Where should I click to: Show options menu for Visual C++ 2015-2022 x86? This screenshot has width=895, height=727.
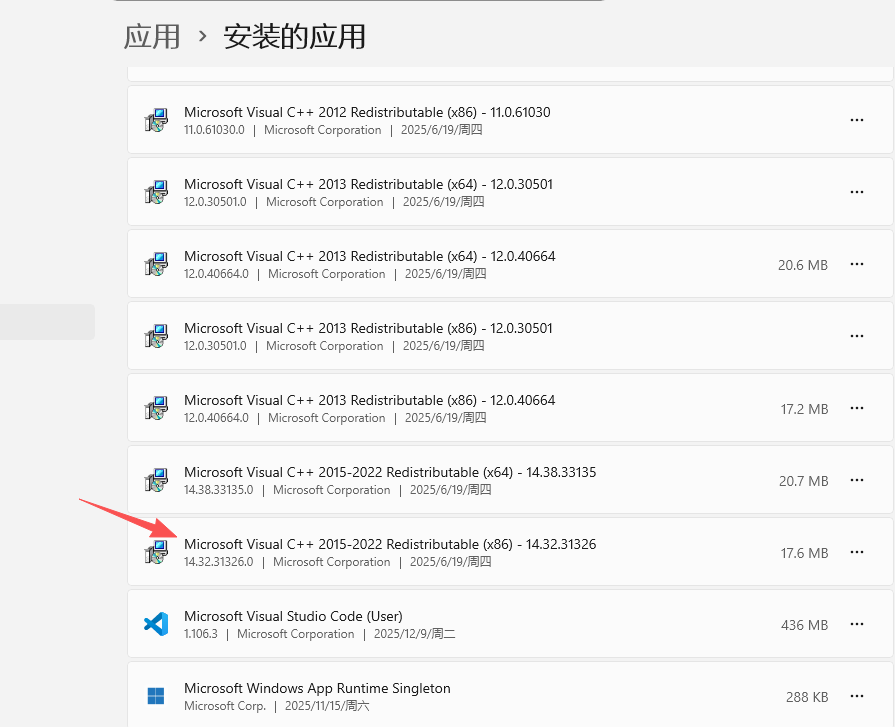856,552
